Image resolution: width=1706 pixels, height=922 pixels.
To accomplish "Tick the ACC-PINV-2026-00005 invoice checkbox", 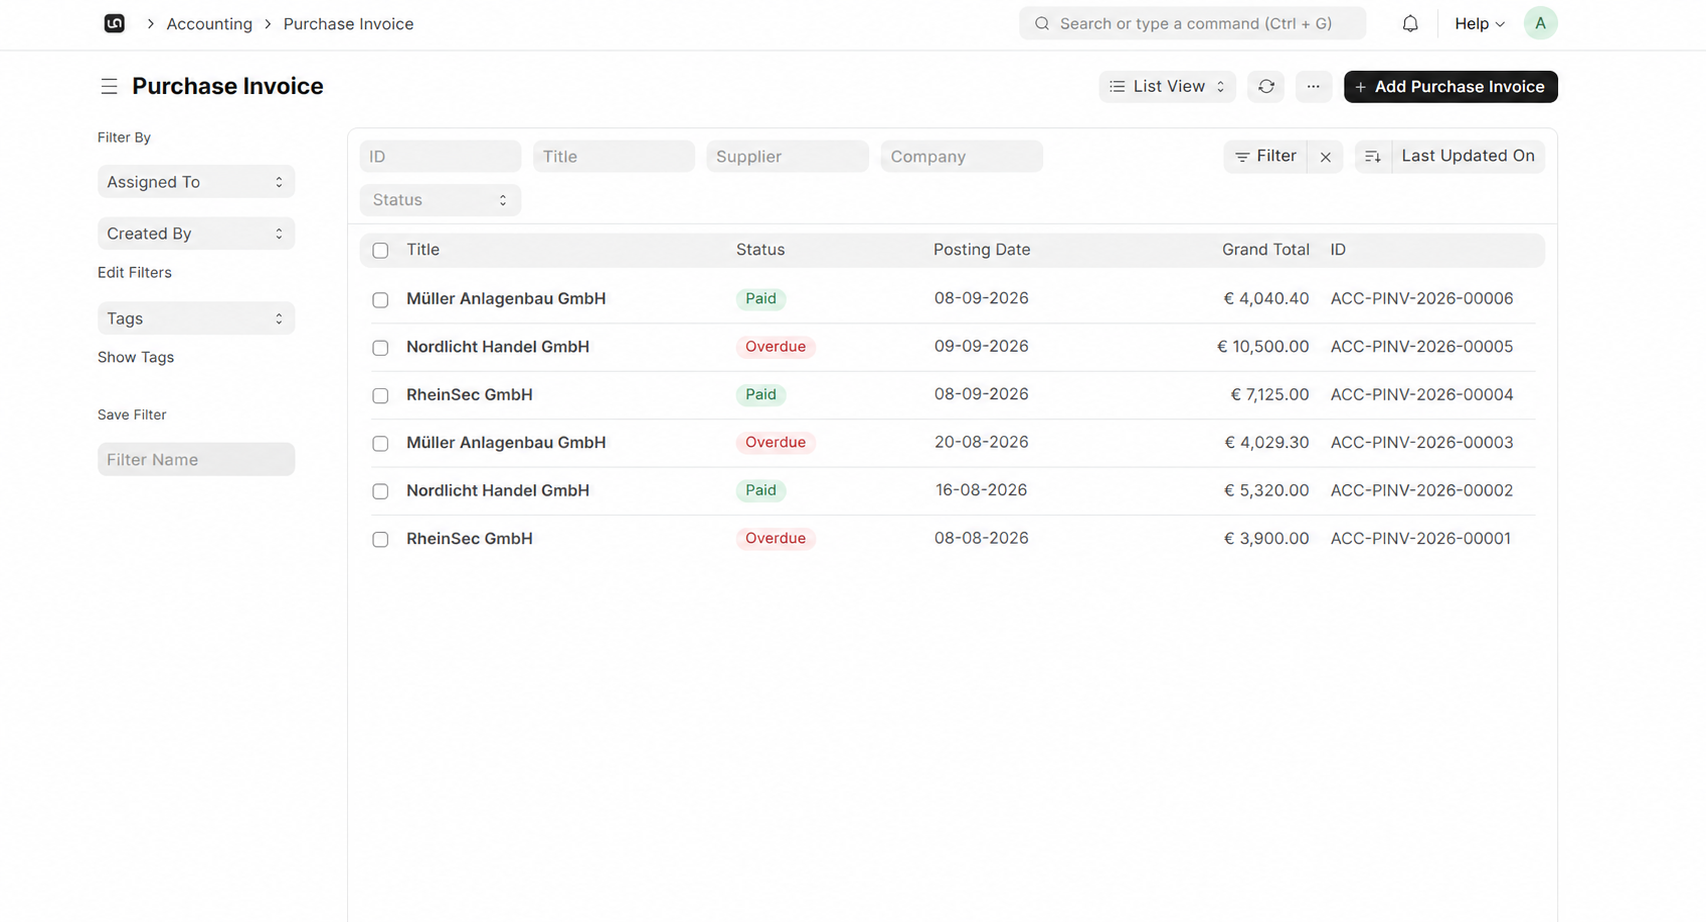I will point(380,348).
